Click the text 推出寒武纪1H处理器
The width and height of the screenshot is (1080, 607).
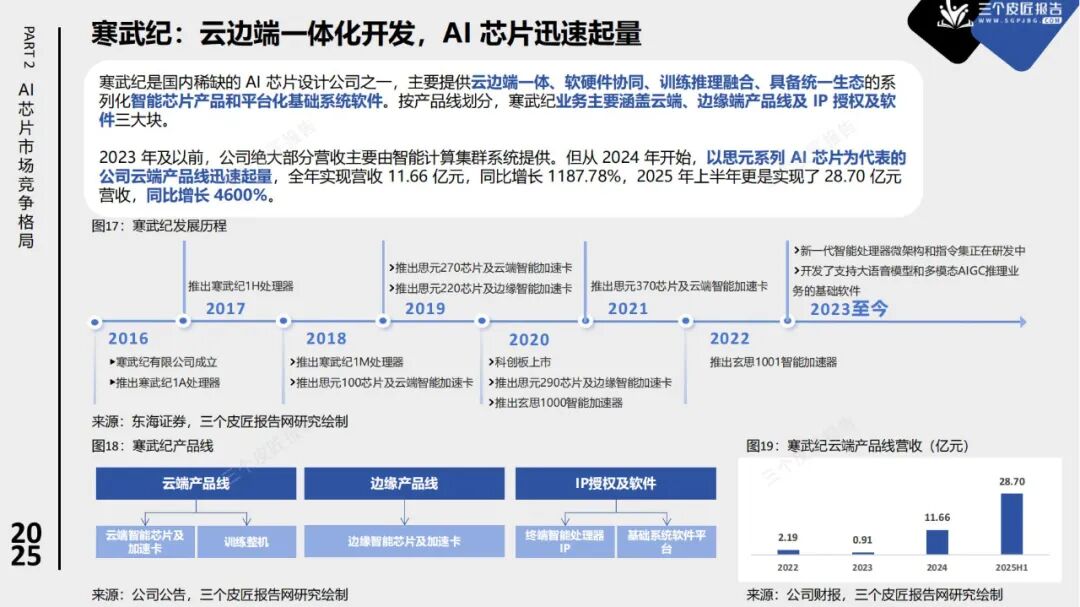click(240, 286)
